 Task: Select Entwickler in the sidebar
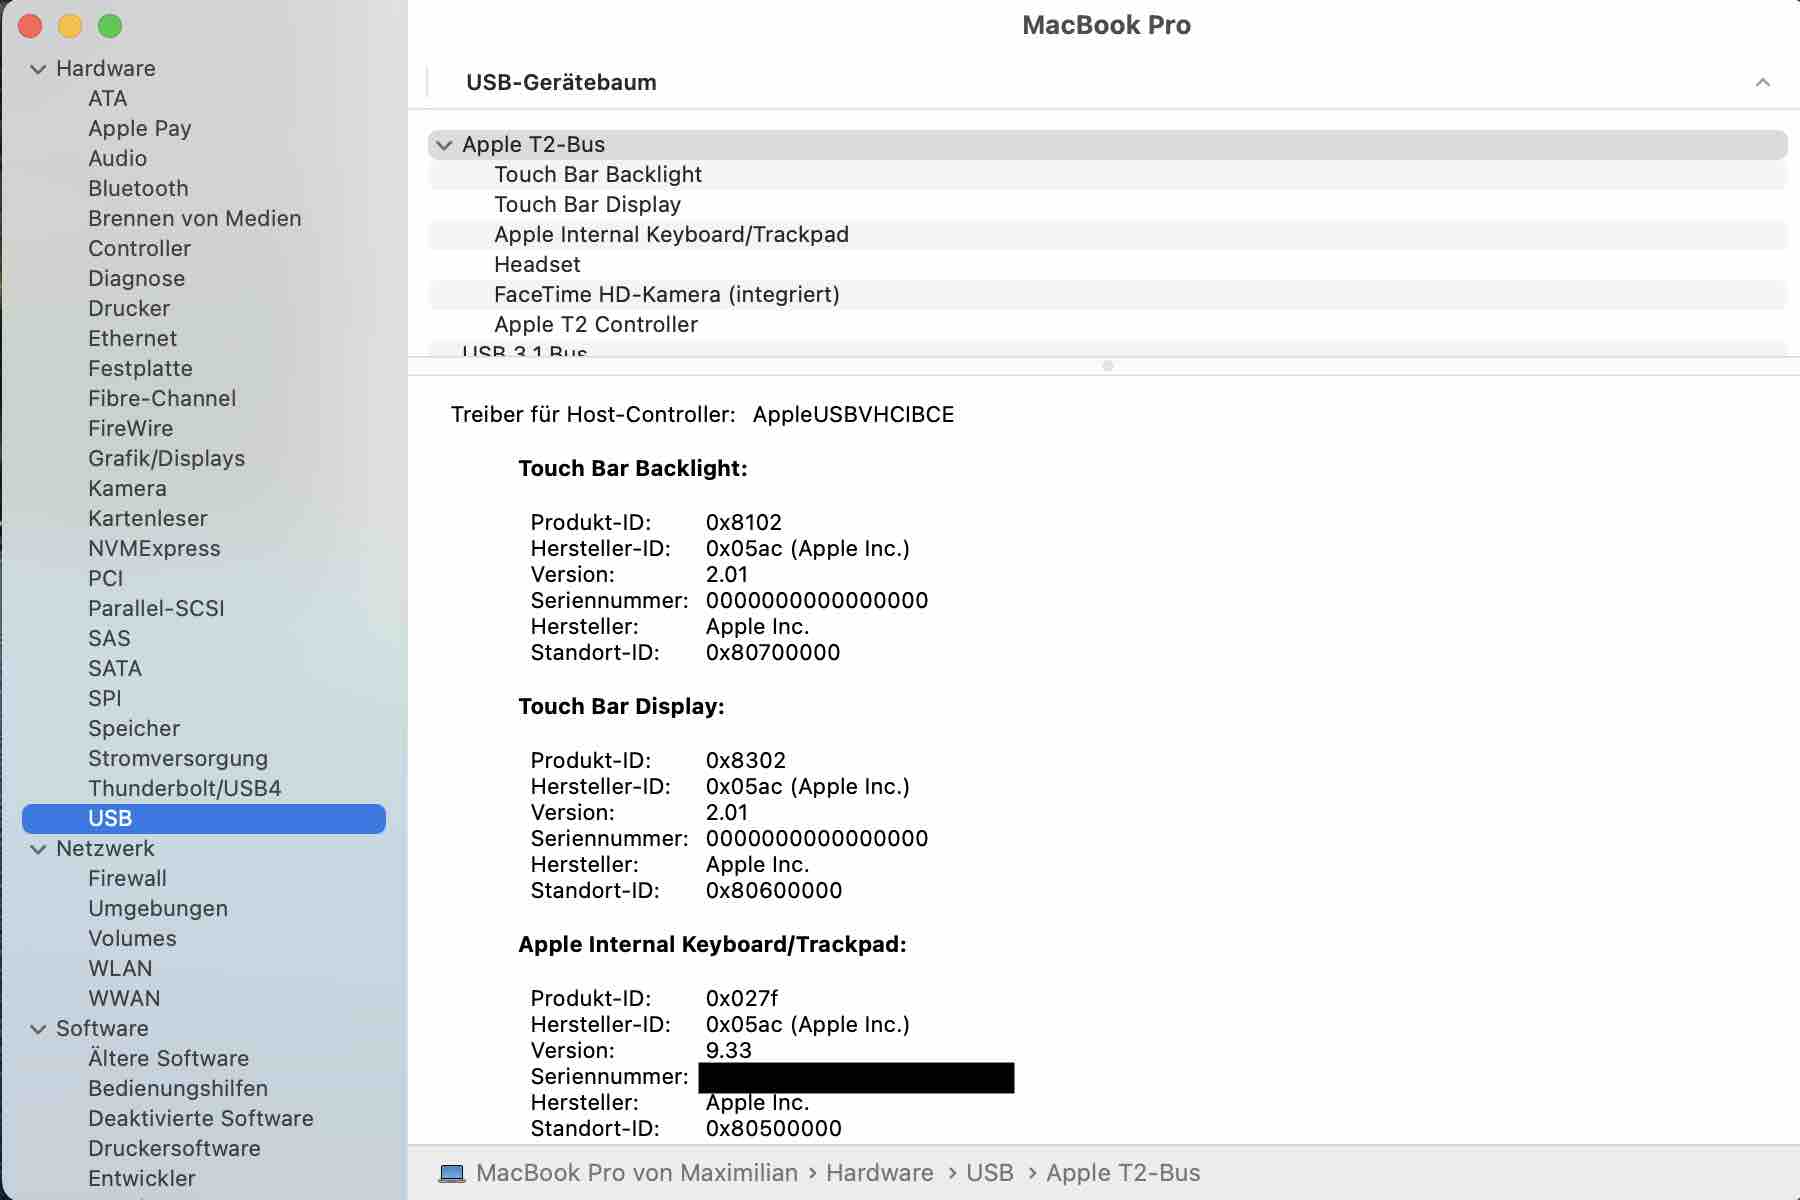pos(142,1178)
